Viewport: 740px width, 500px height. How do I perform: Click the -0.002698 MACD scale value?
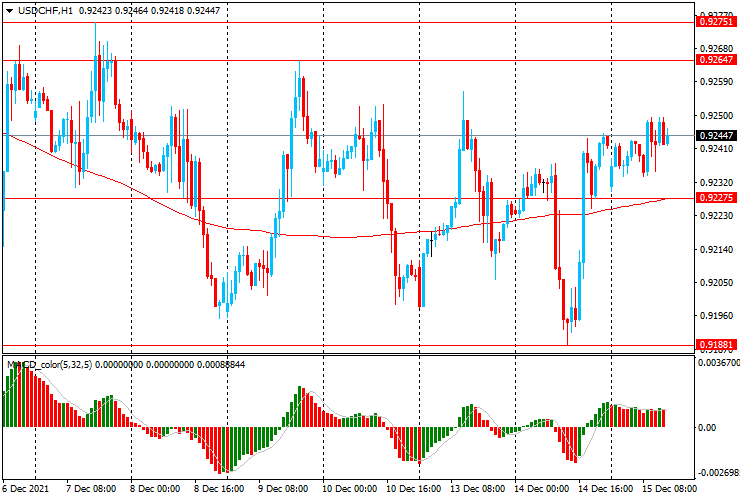(718, 471)
